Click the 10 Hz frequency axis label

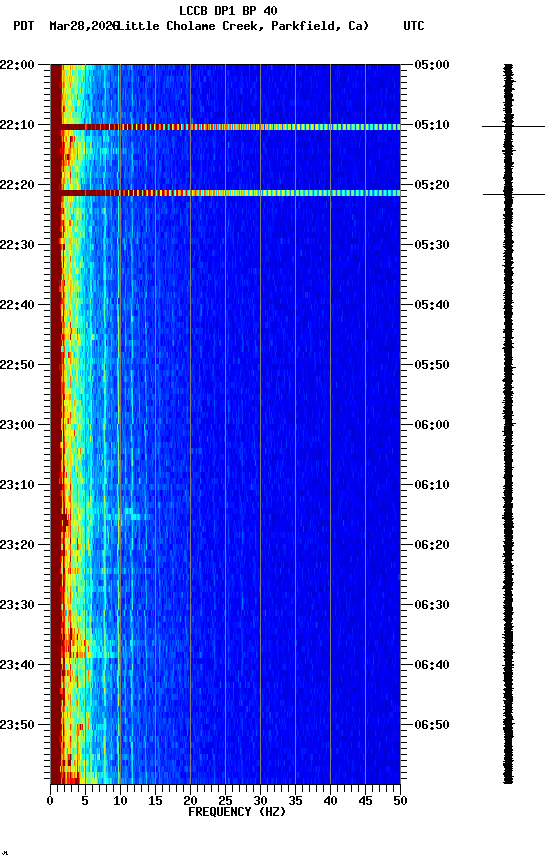click(x=120, y=801)
